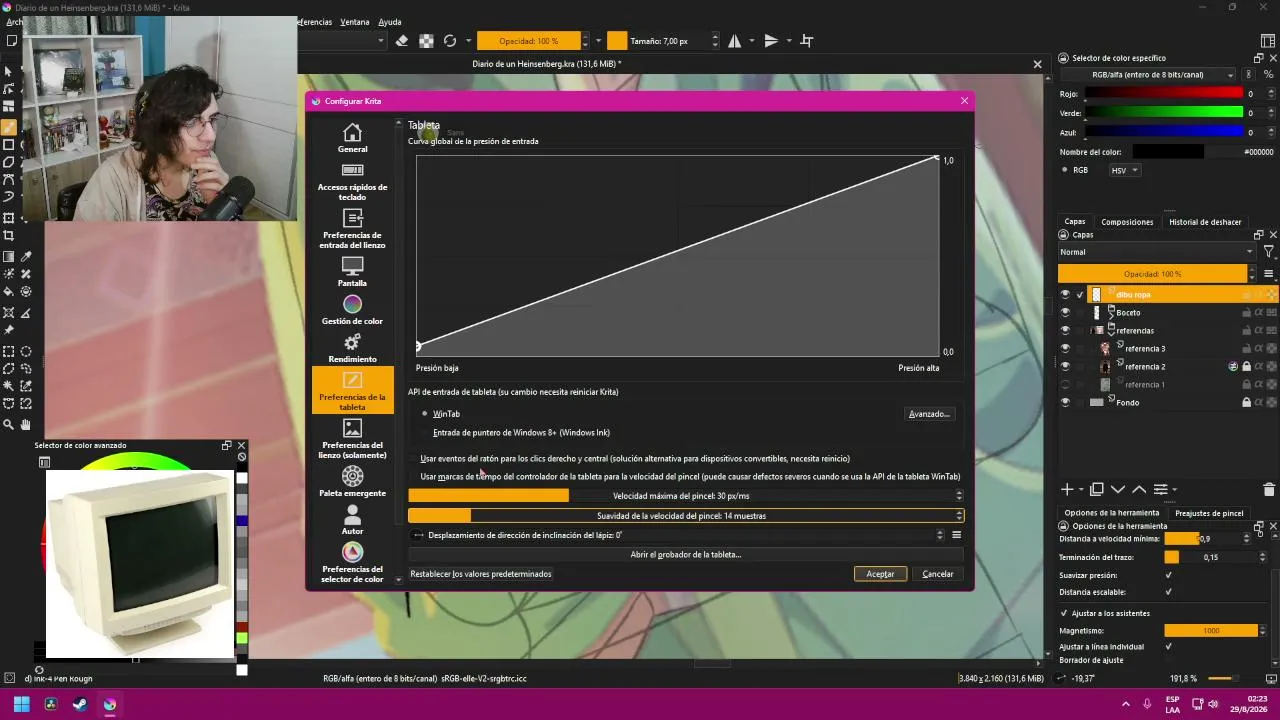Open Gestión de color settings
This screenshot has width=1280, height=720.
(352, 310)
